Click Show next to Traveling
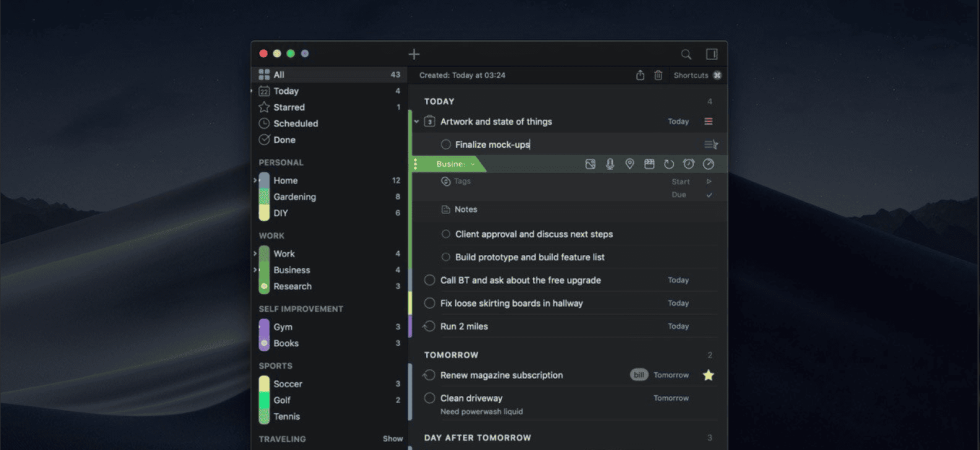Screen dimensions: 980x450 (393, 439)
